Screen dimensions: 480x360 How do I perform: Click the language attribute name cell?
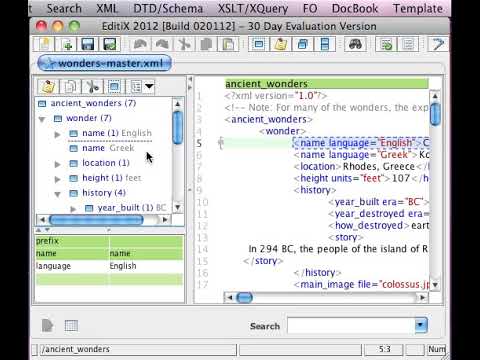pyautogui.click(x=72, y=266)
